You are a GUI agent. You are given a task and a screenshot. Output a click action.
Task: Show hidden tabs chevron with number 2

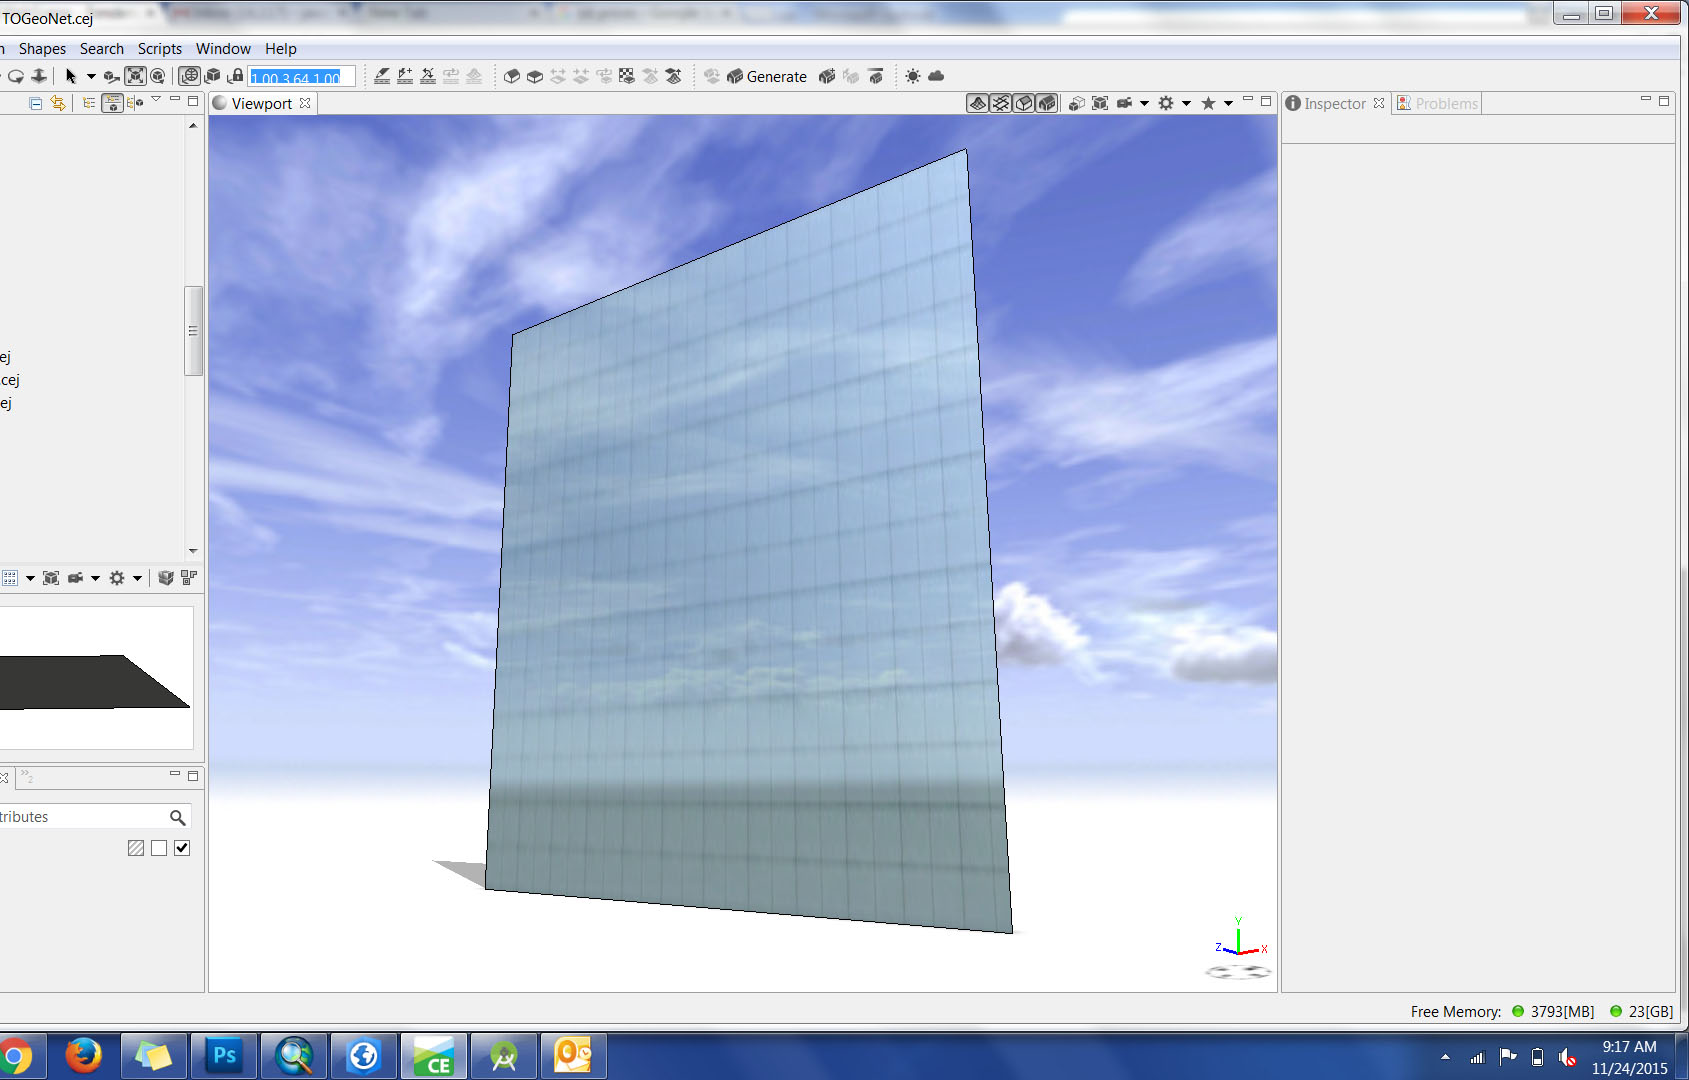(x=27, y=777)
